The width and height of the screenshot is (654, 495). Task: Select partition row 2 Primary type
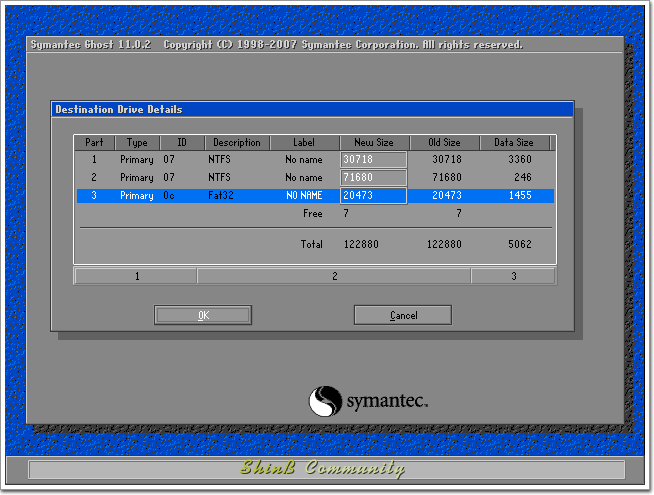(137, 178)
